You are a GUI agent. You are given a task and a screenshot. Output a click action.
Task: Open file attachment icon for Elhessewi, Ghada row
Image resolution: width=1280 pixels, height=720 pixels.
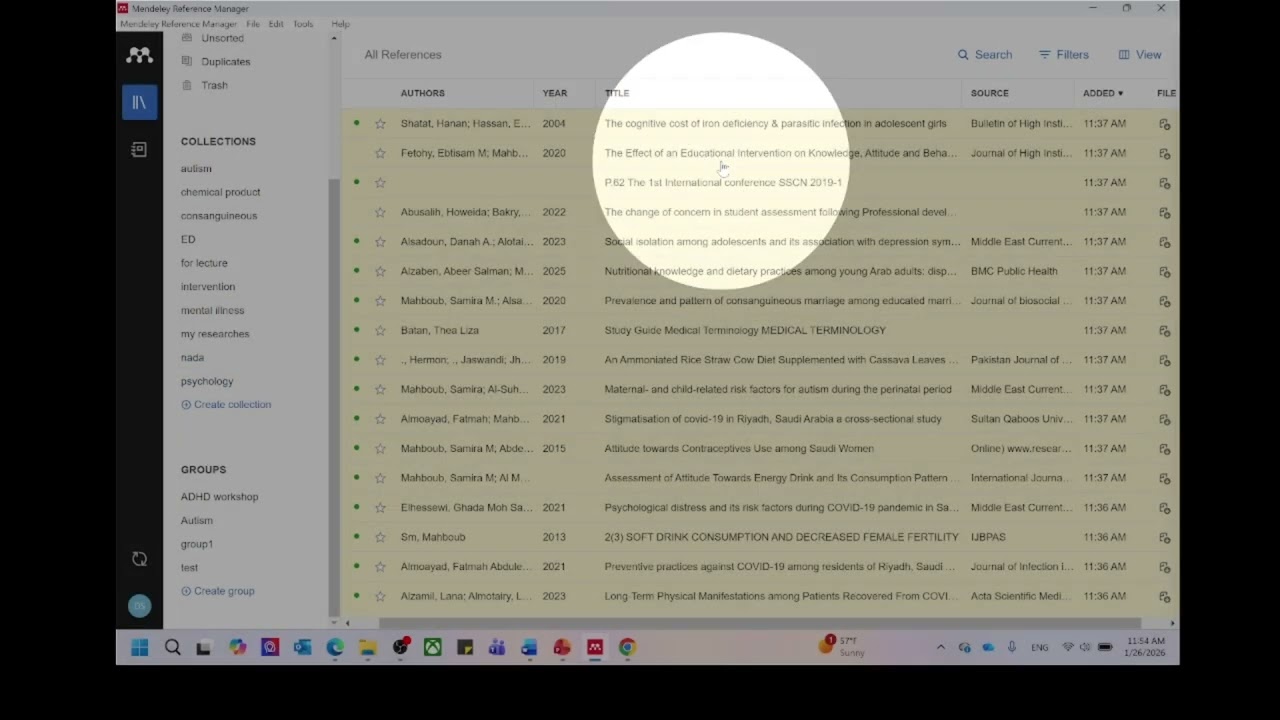tap(1164, 508)
